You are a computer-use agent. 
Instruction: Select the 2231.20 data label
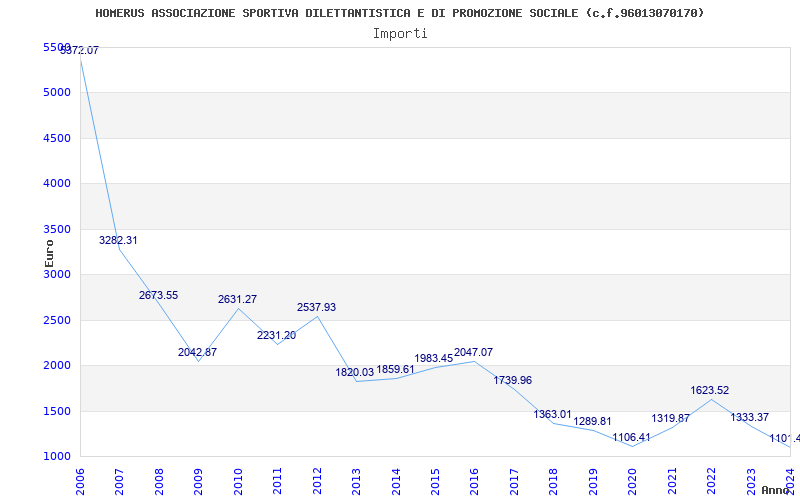[277, 336]
